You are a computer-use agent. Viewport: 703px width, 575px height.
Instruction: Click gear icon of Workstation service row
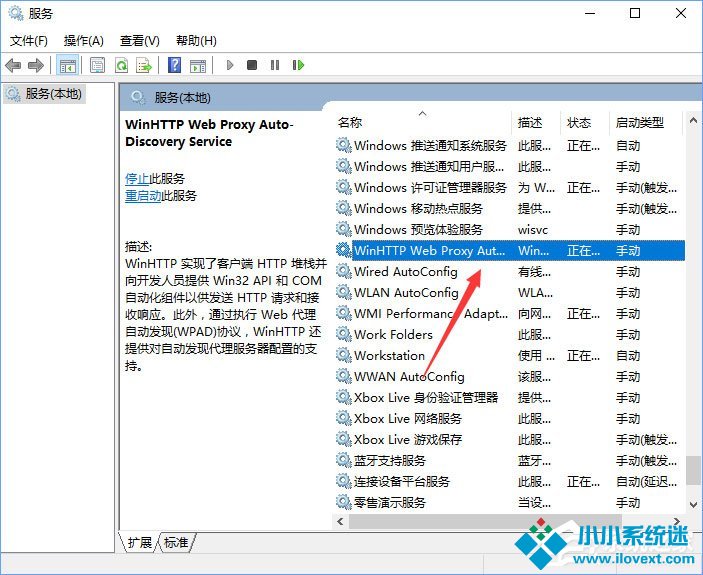coord(343,355)
